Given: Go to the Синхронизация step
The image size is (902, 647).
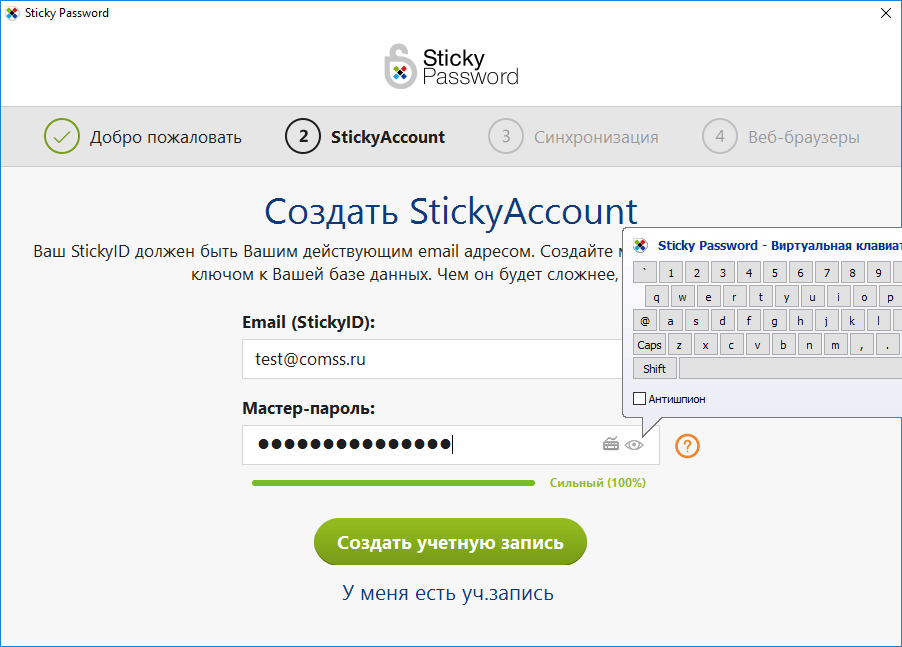Looking at the screenshot, I should point(596,137).
